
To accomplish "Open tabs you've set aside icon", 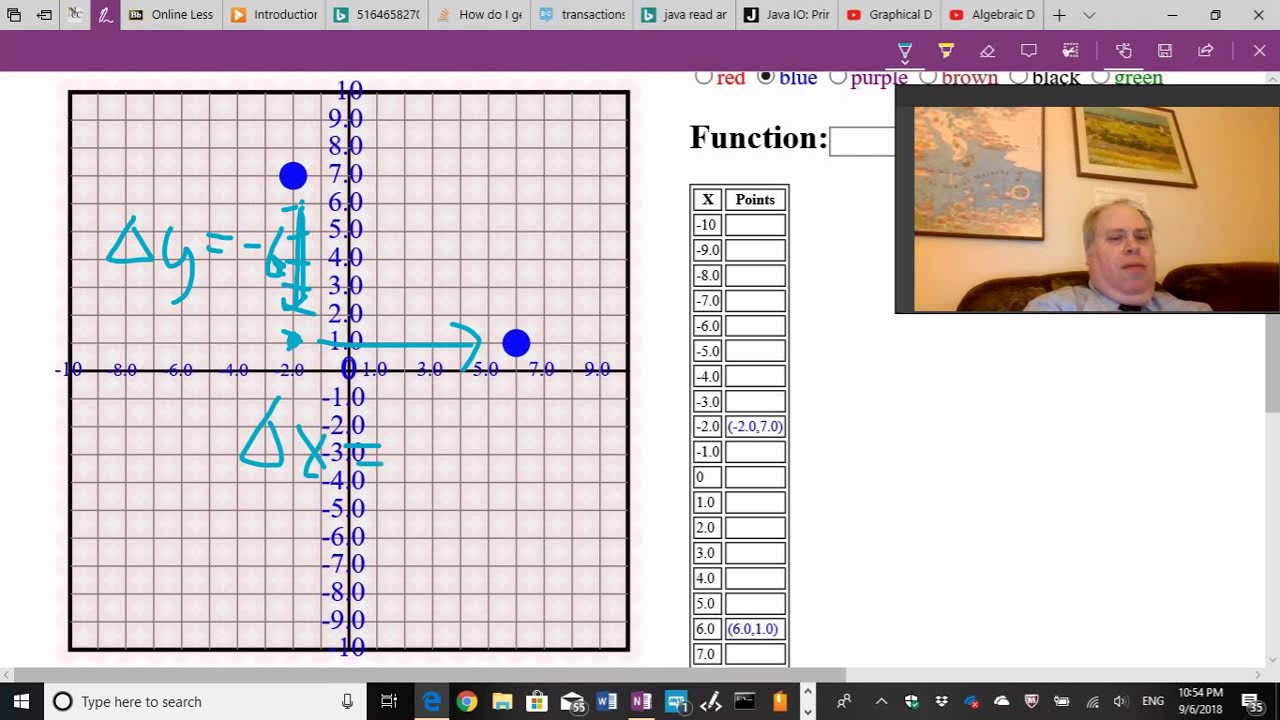I will pyautogui.click(x=14, y=15).
